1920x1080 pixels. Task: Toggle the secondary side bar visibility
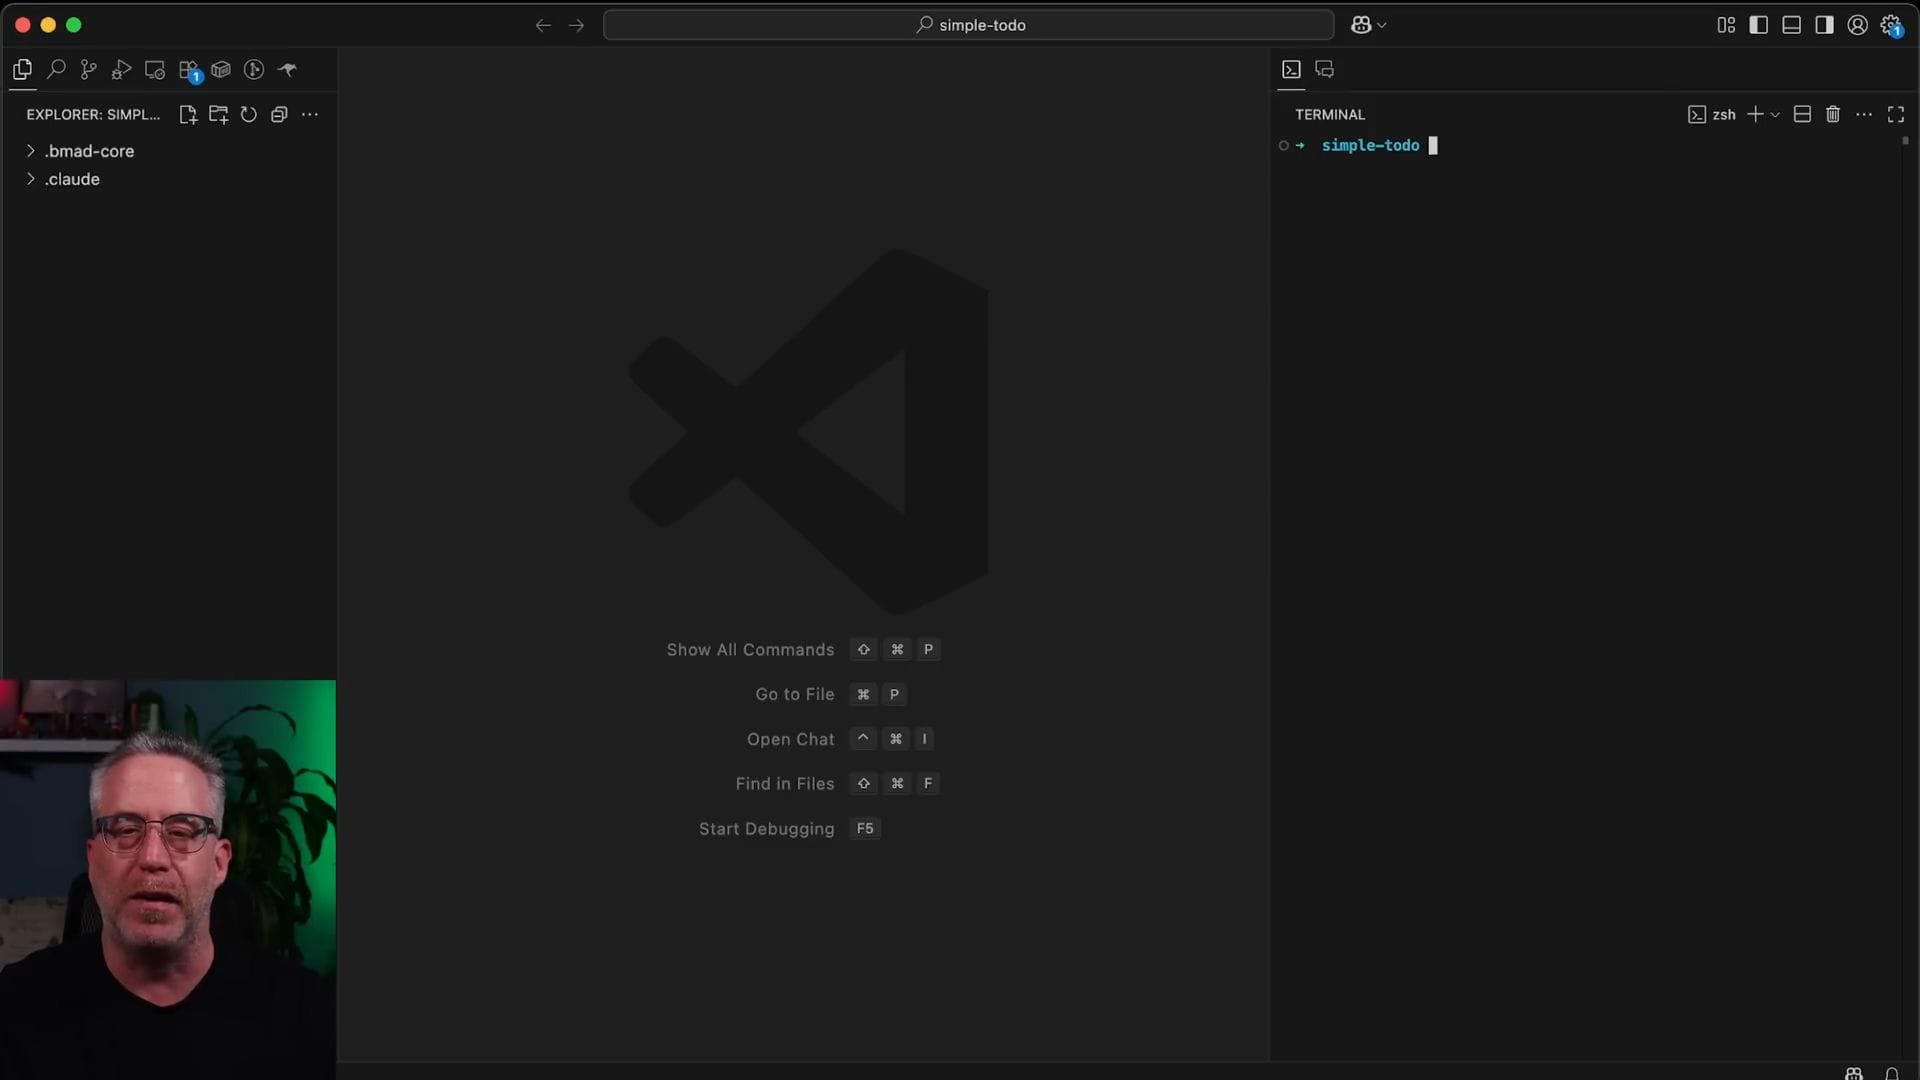pyautogui.click(x=1825, y=25)
